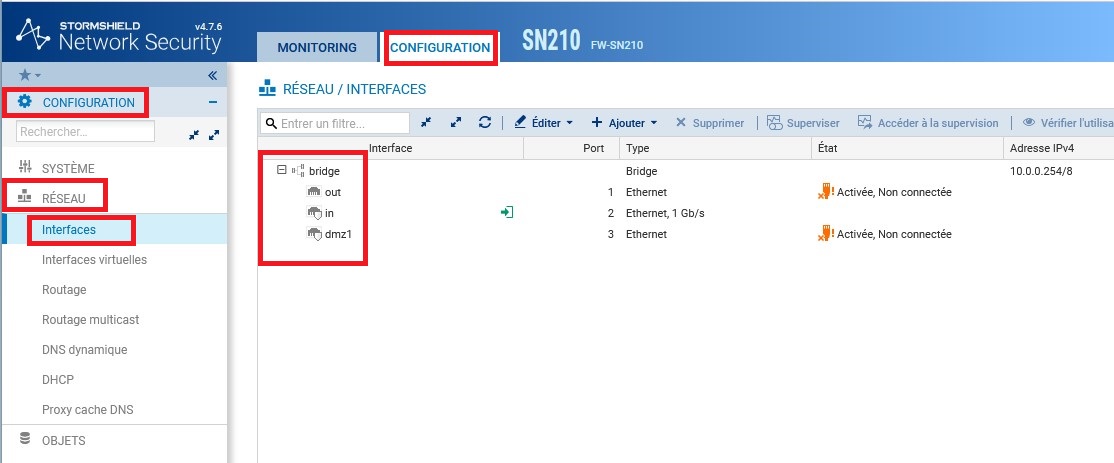This screenshot has width=1114, height=463.
Task: Select the dmz1 interface in the tree
Action: click(340, 234)
